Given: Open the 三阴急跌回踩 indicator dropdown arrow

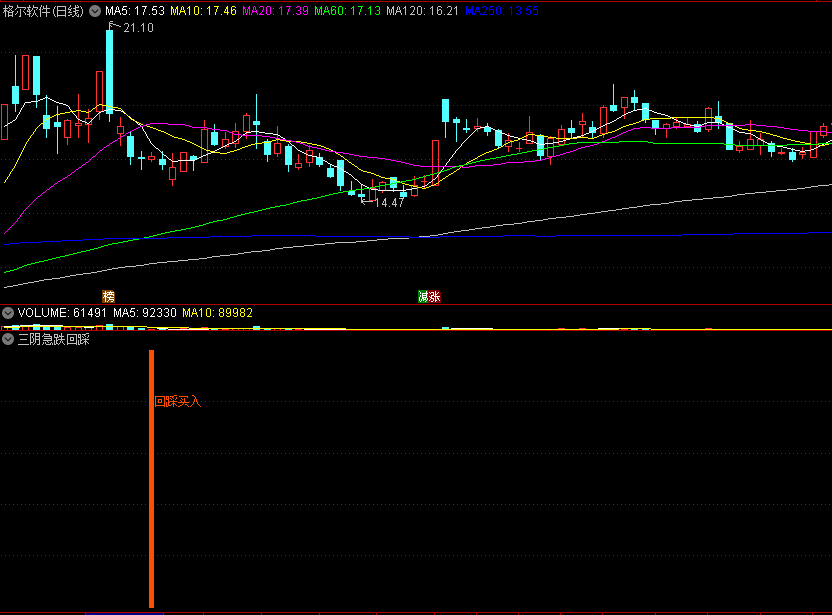Looking at the screenshot, I should [8, 340].
